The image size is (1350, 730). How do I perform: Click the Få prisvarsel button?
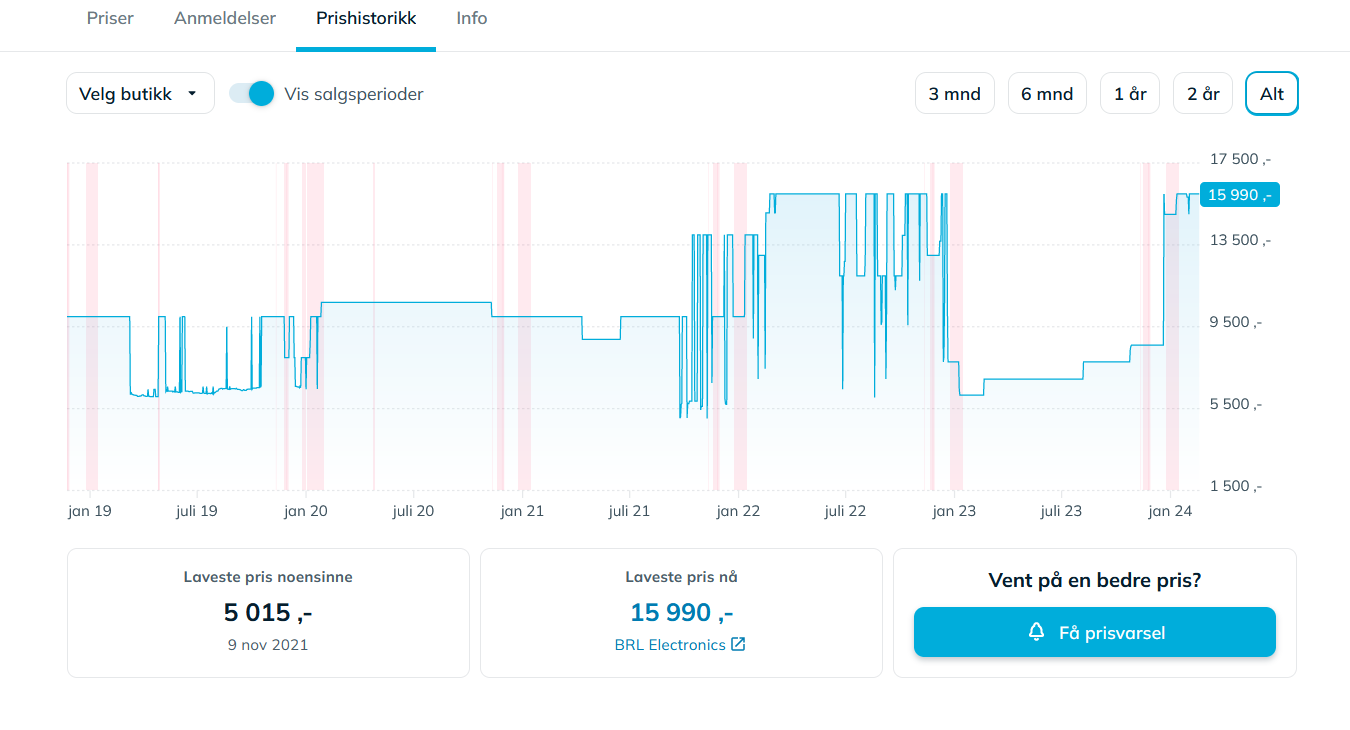click(x=1095, y=632)
